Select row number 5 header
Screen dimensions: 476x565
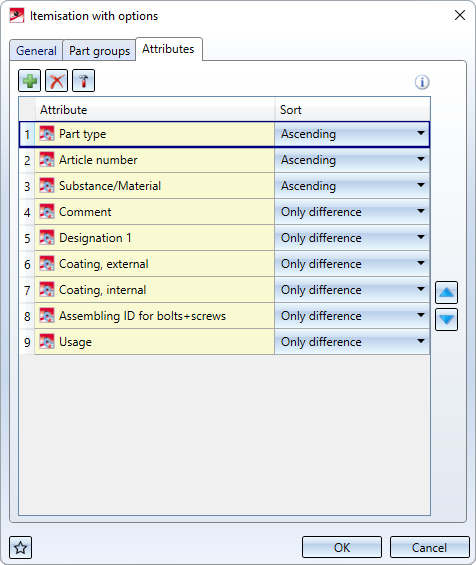tap(27, 238)
